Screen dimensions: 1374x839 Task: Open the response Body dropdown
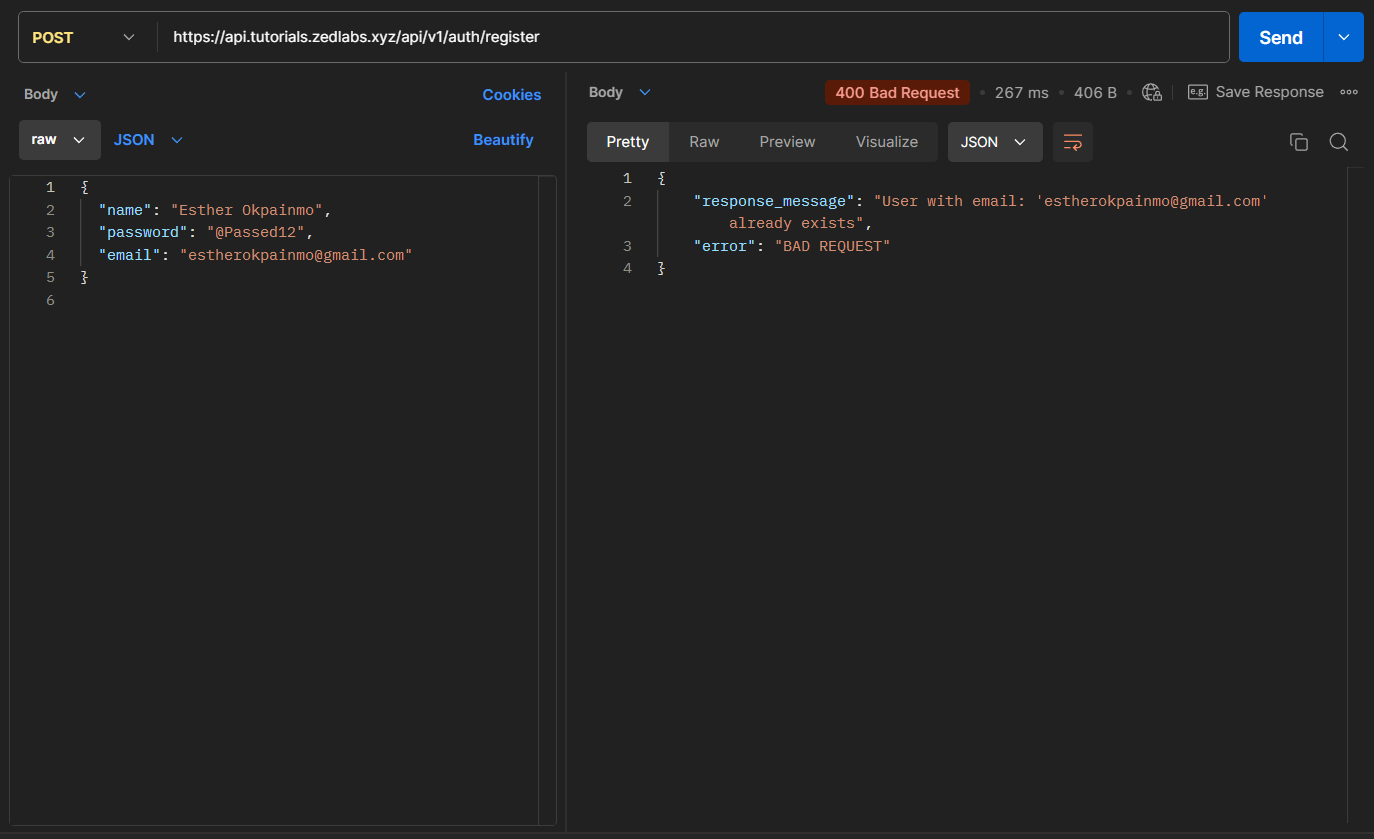[620, 92]
